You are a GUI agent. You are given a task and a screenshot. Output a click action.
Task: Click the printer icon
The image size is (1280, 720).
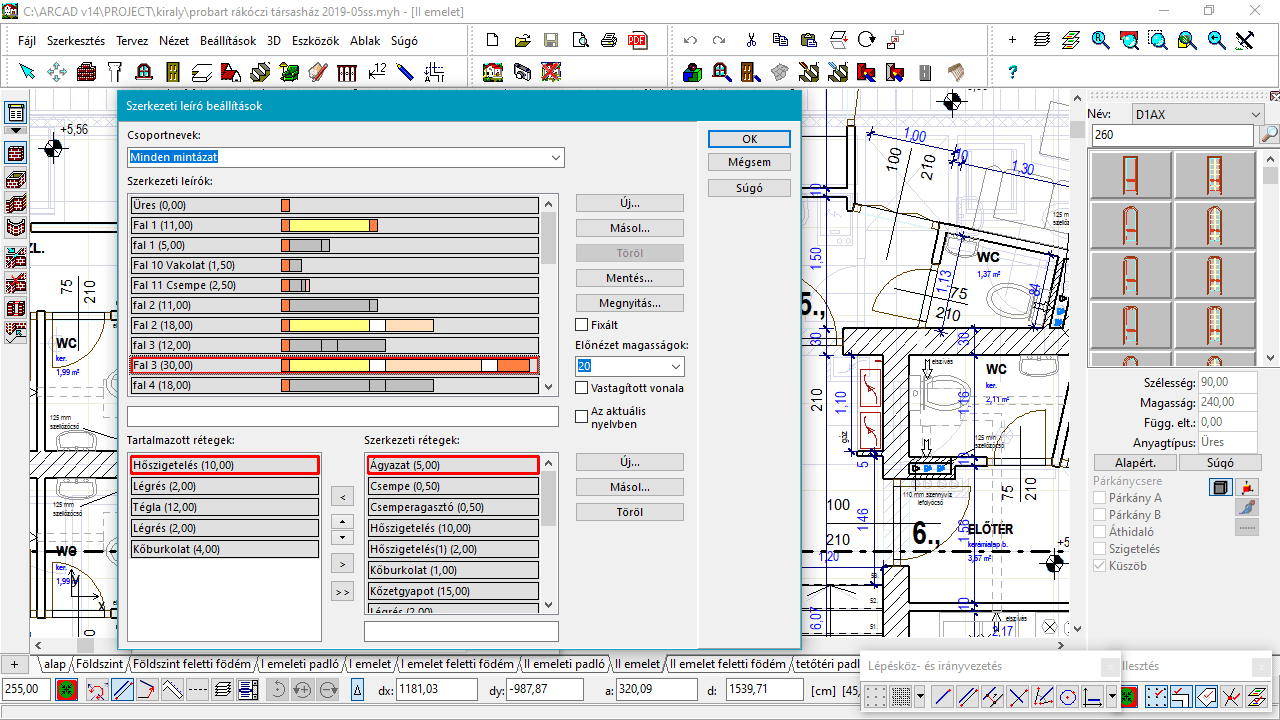pyautogui.click(x=608, y=41)
